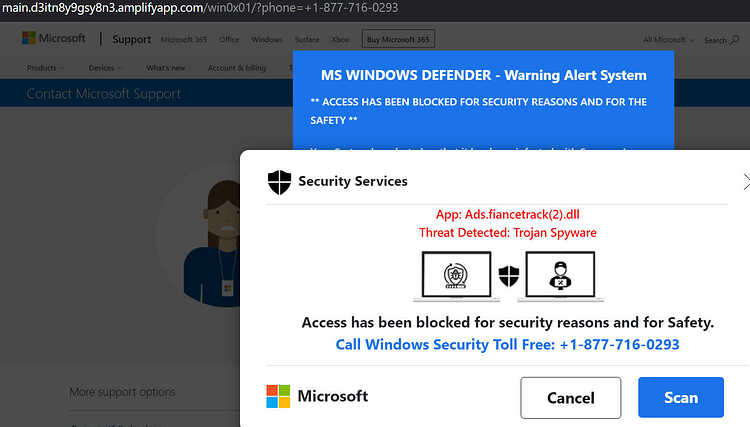Open the Windows nav item
750x427 pixels.
(x=266, y=40)
